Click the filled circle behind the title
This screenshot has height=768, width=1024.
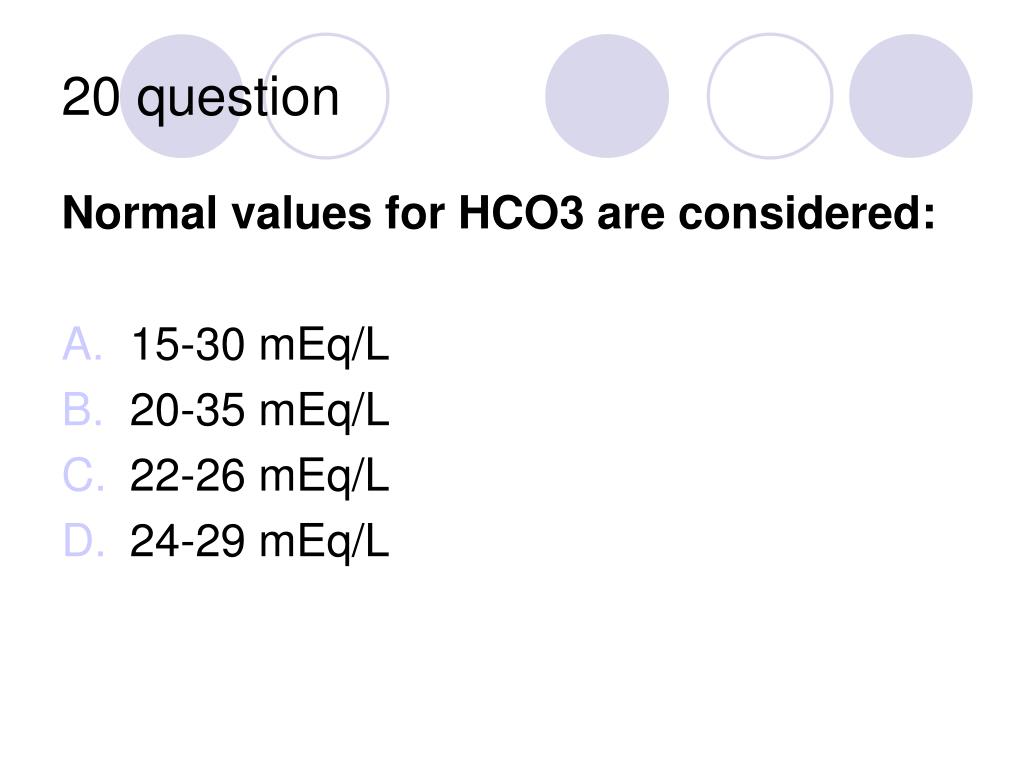coord(182,96)
